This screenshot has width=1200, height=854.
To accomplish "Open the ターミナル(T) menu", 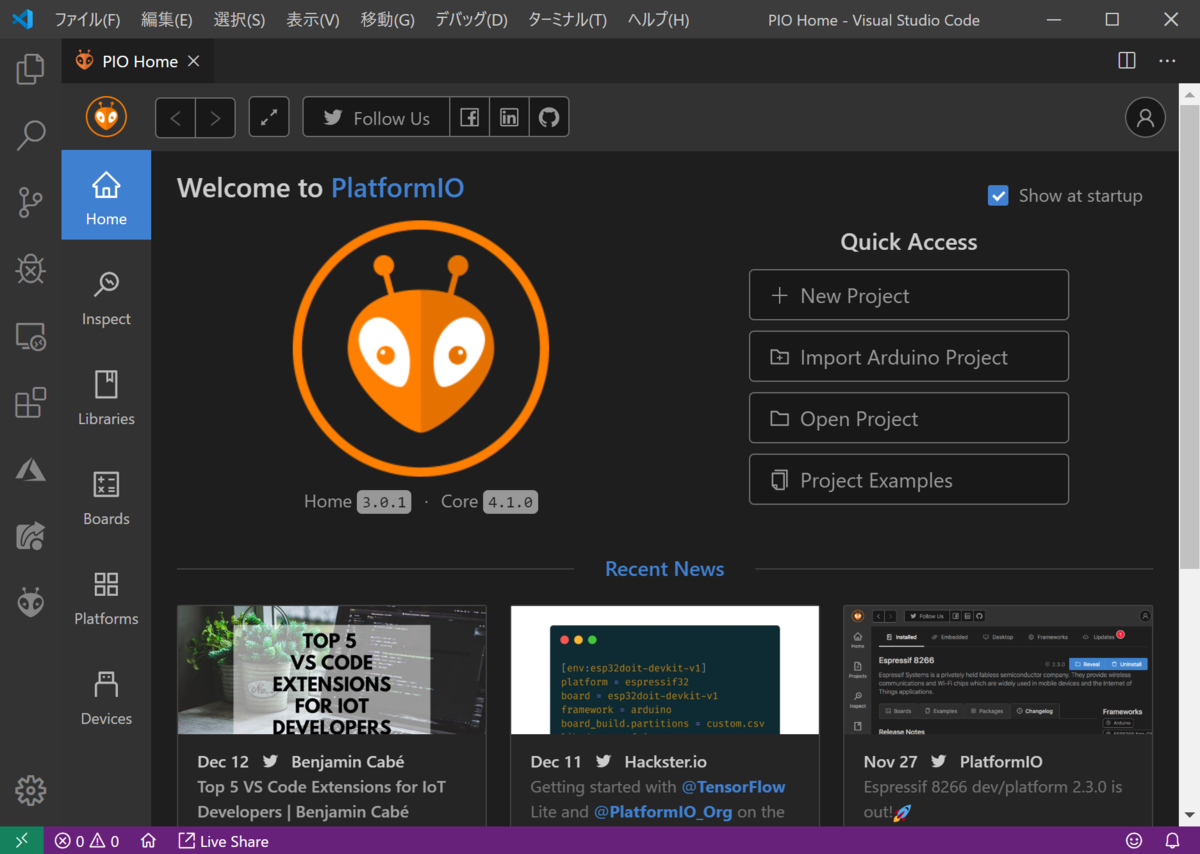I will coord(567,20).
